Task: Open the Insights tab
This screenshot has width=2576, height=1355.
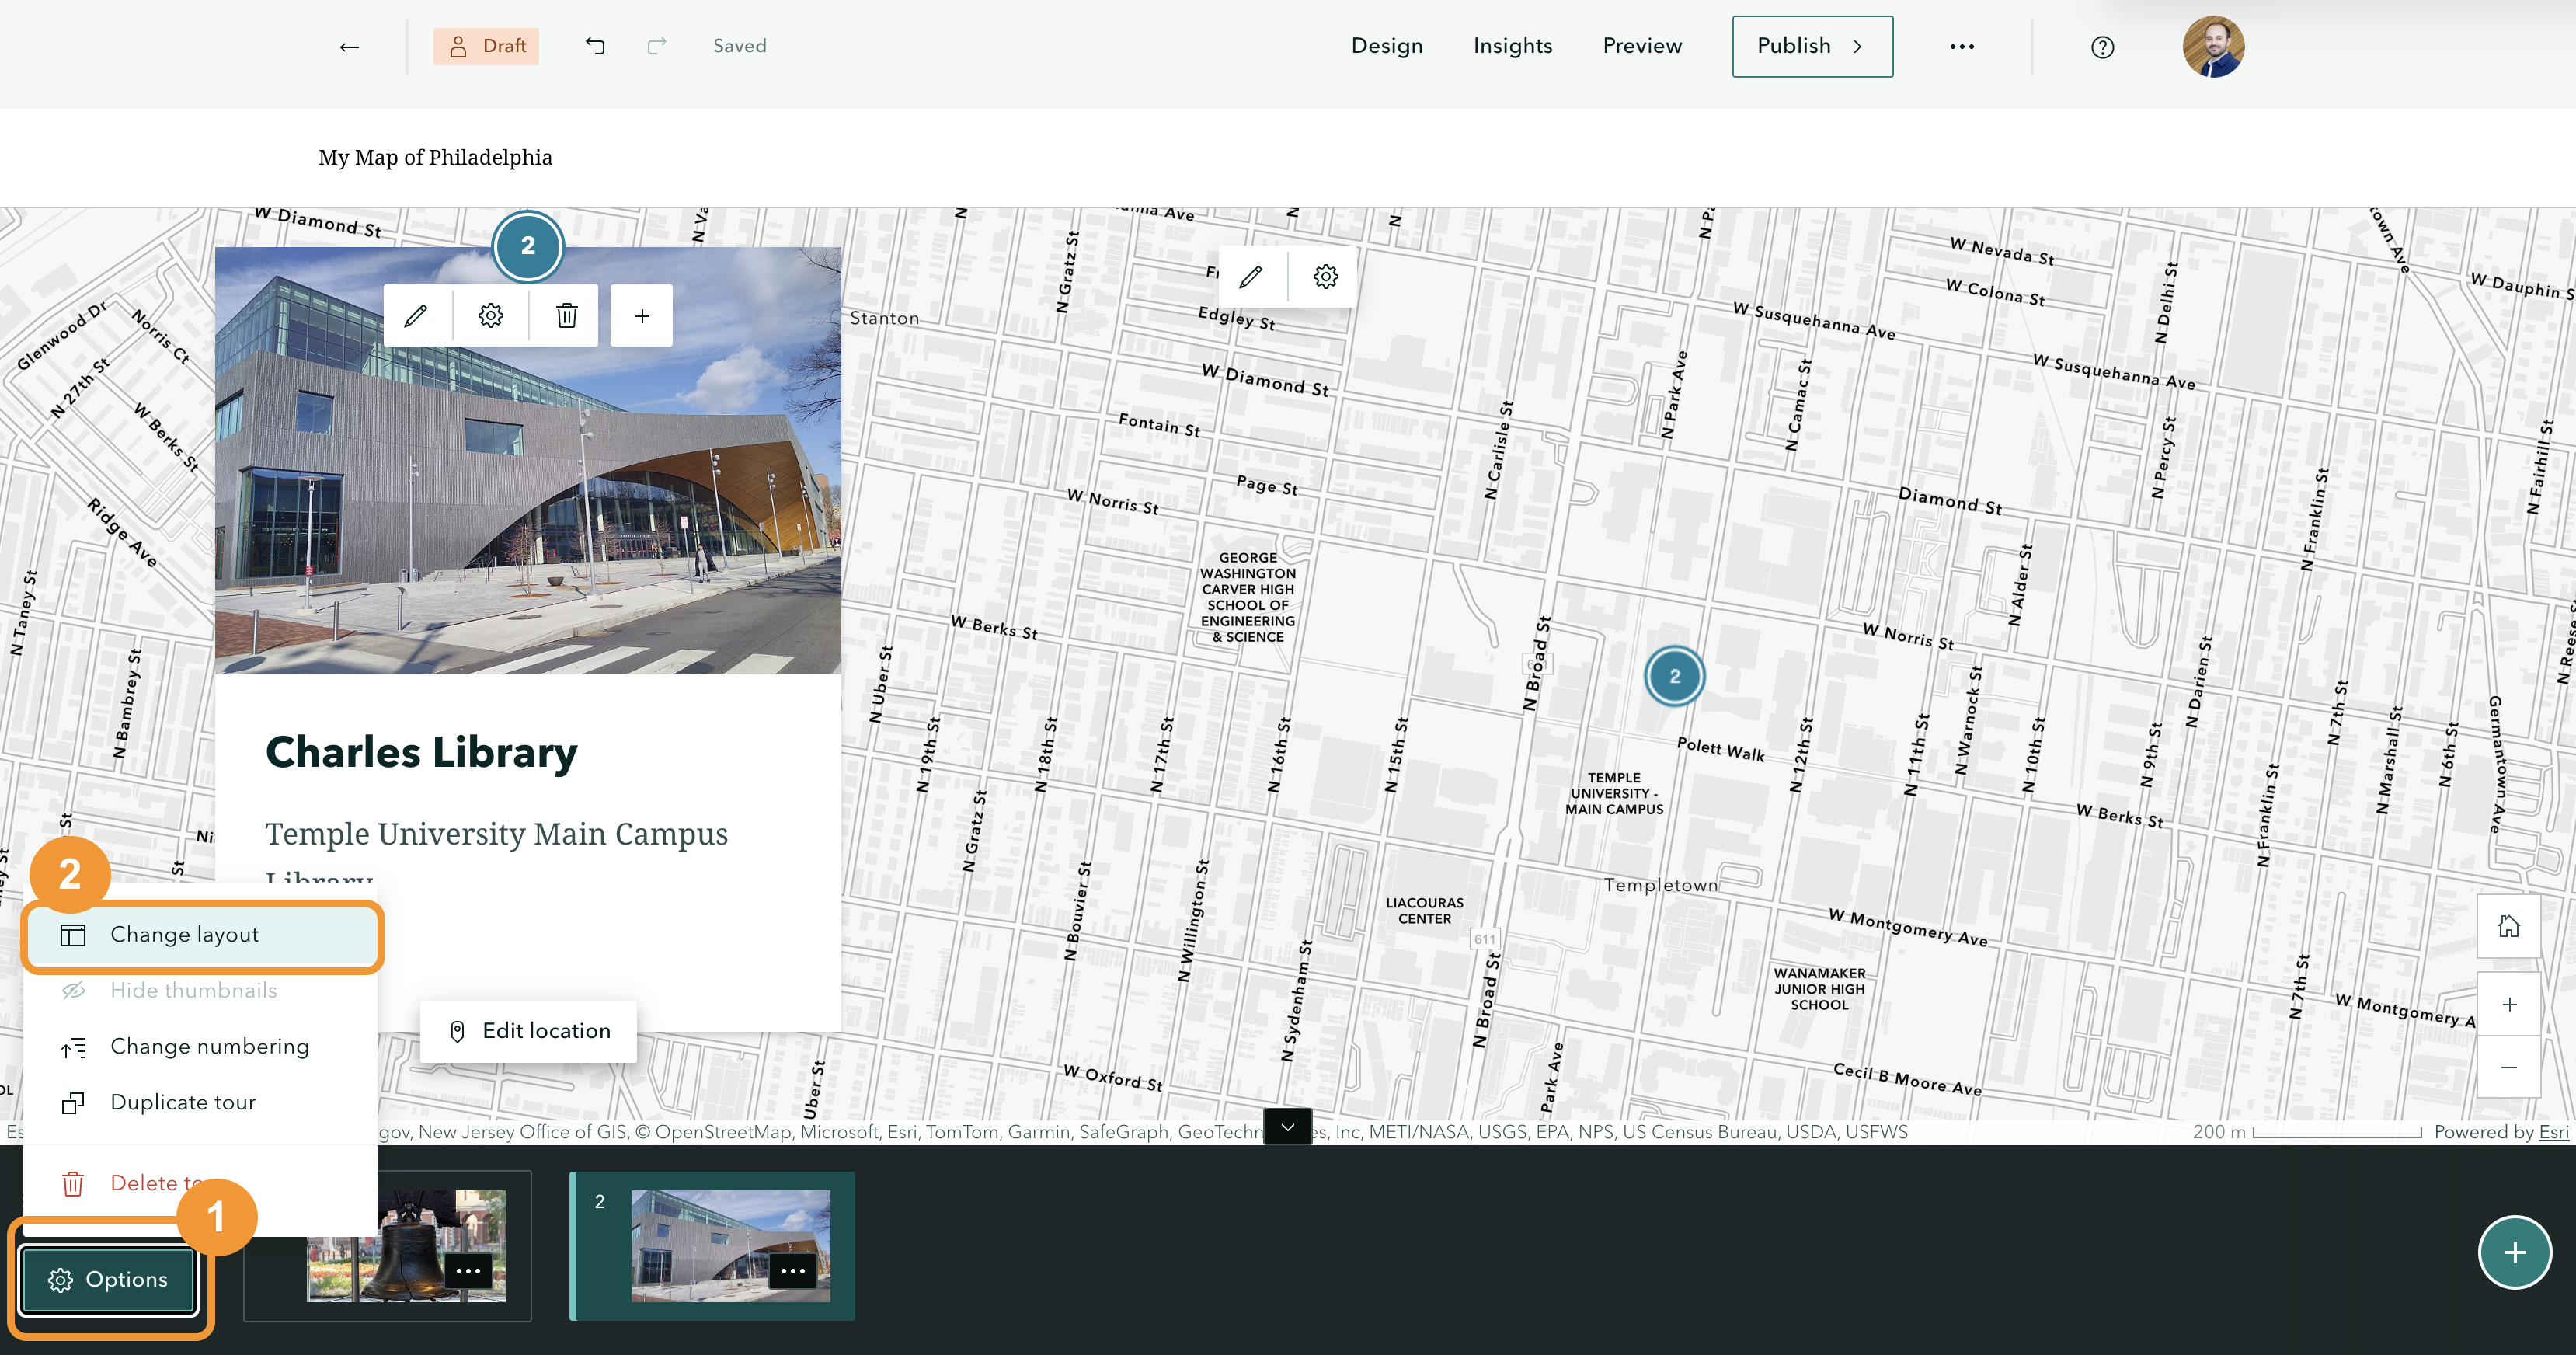Action: tap(1512, 46)
